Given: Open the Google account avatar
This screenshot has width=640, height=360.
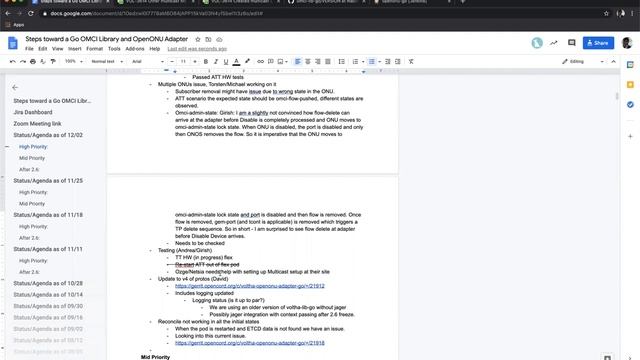Looking at the screenshot, I should [627, 43].
